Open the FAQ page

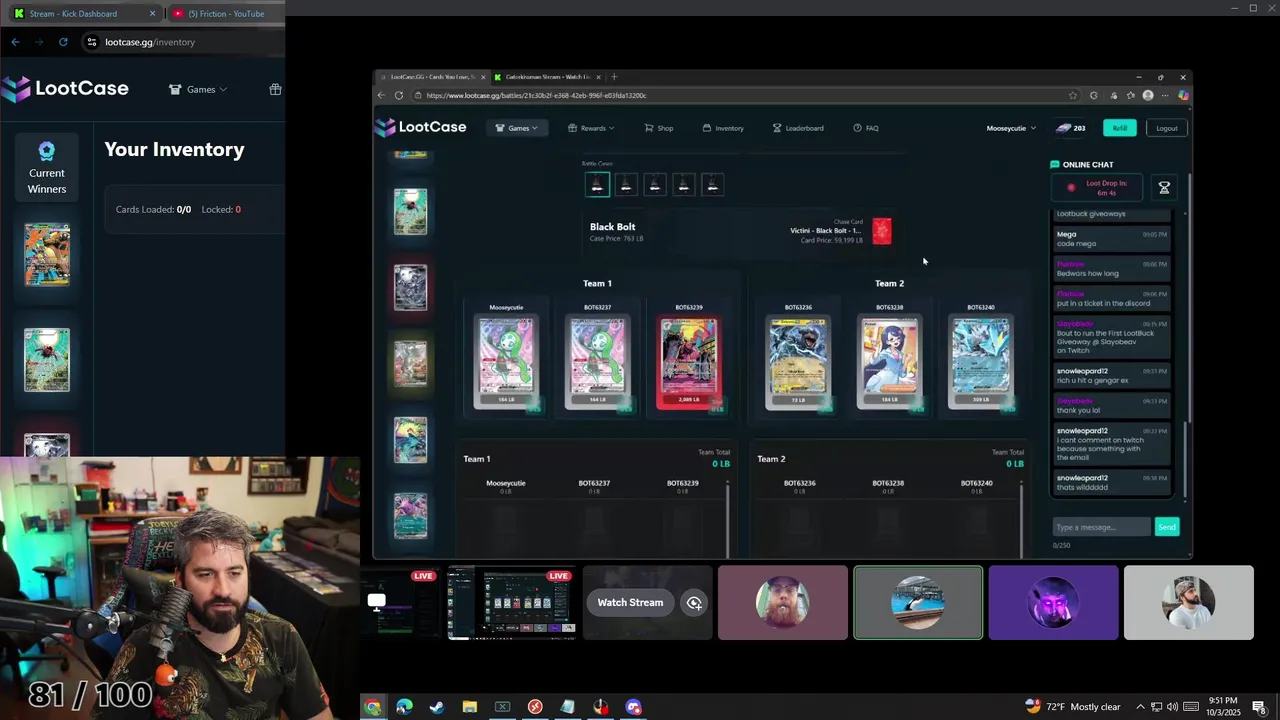point(866,128)
